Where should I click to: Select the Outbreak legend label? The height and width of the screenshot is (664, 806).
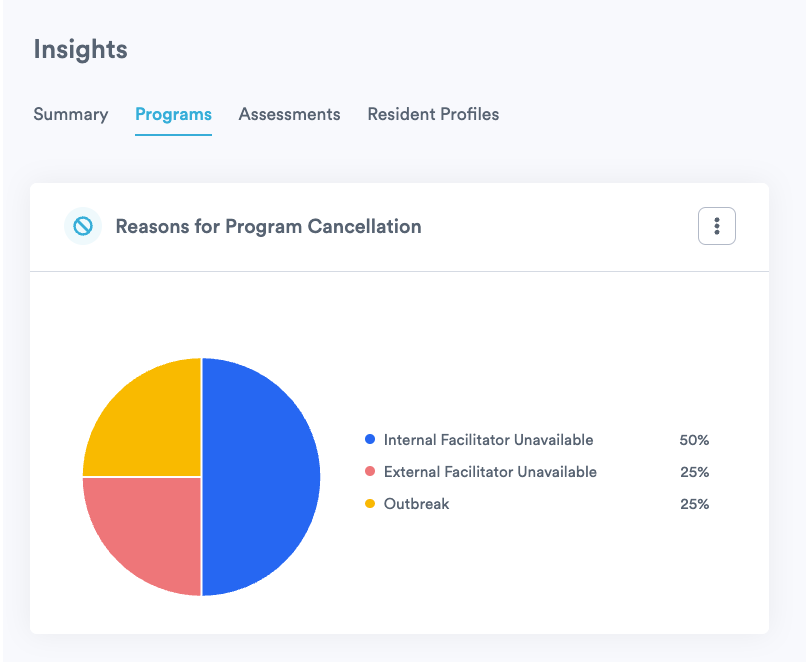[416, 504]
